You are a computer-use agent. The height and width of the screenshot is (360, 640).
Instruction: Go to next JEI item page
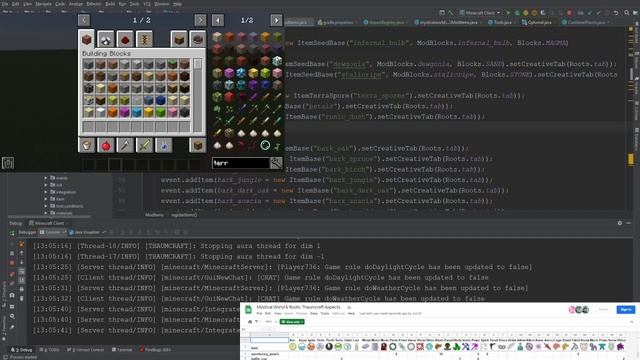click(x=276, y=20)
